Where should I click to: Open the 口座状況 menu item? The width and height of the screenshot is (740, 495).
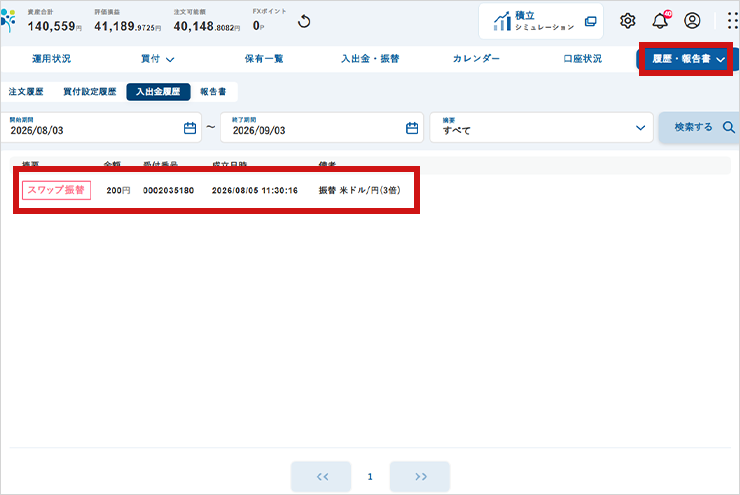point(582,59)
